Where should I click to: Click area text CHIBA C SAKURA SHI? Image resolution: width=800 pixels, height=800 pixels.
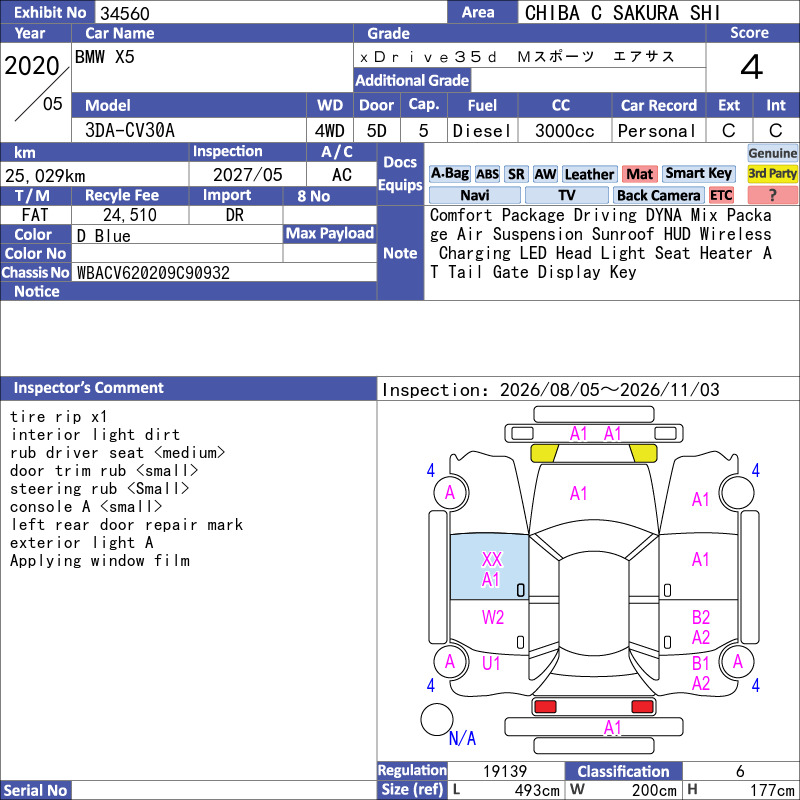coord(622,13)
